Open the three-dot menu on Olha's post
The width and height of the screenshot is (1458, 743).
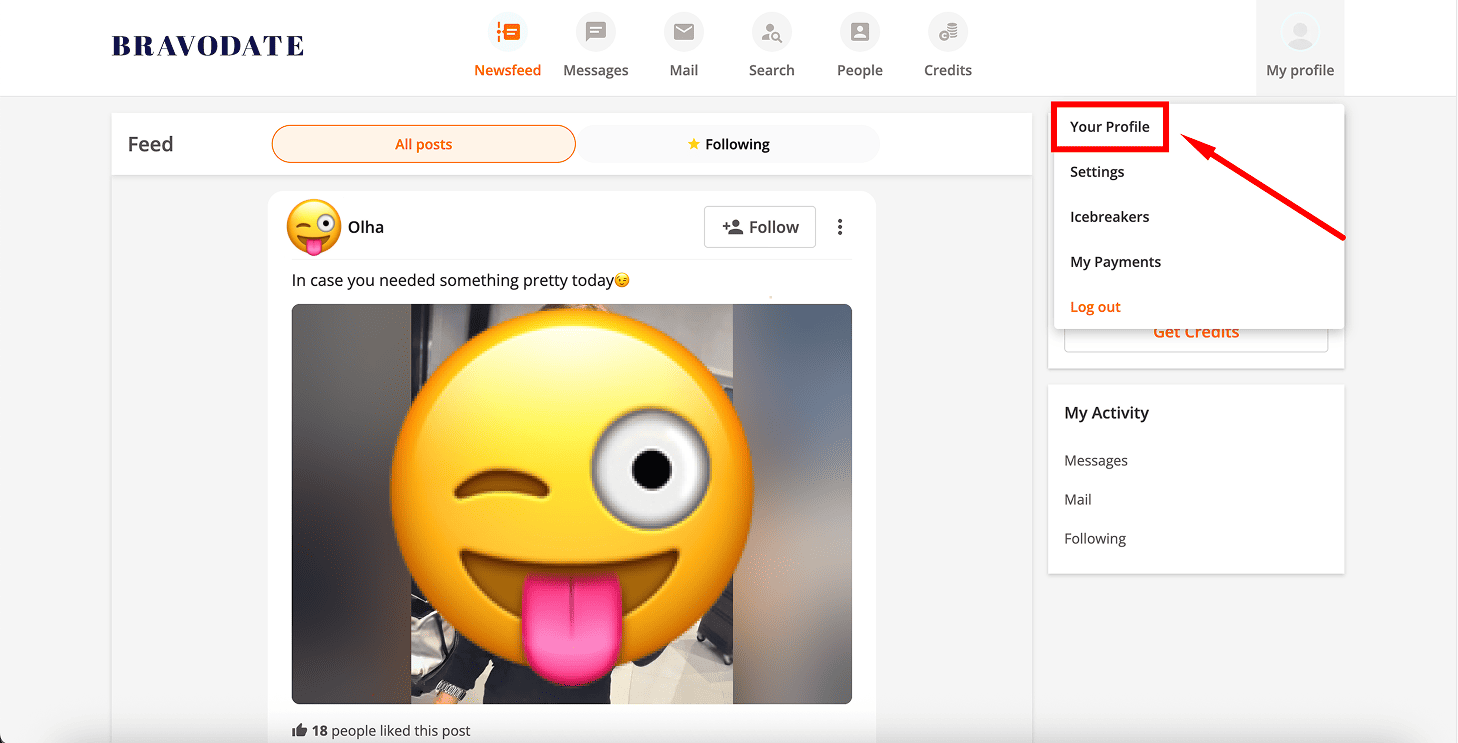840,227
